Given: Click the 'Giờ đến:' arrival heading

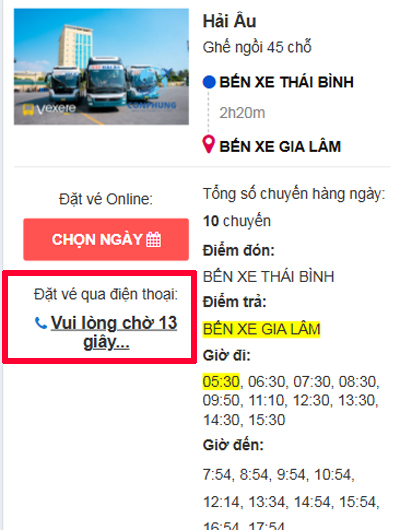Looking at the screenshot, I should tap(233, 445).
